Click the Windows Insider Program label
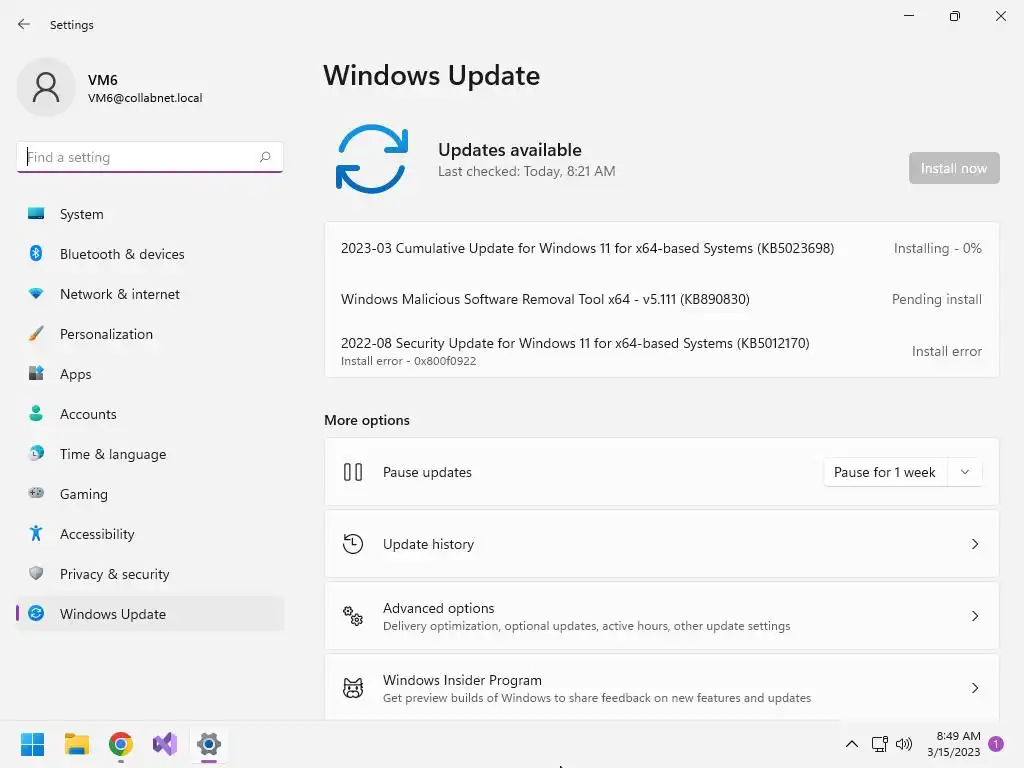This screenshot has width=1024, height=768. [462, 680]
